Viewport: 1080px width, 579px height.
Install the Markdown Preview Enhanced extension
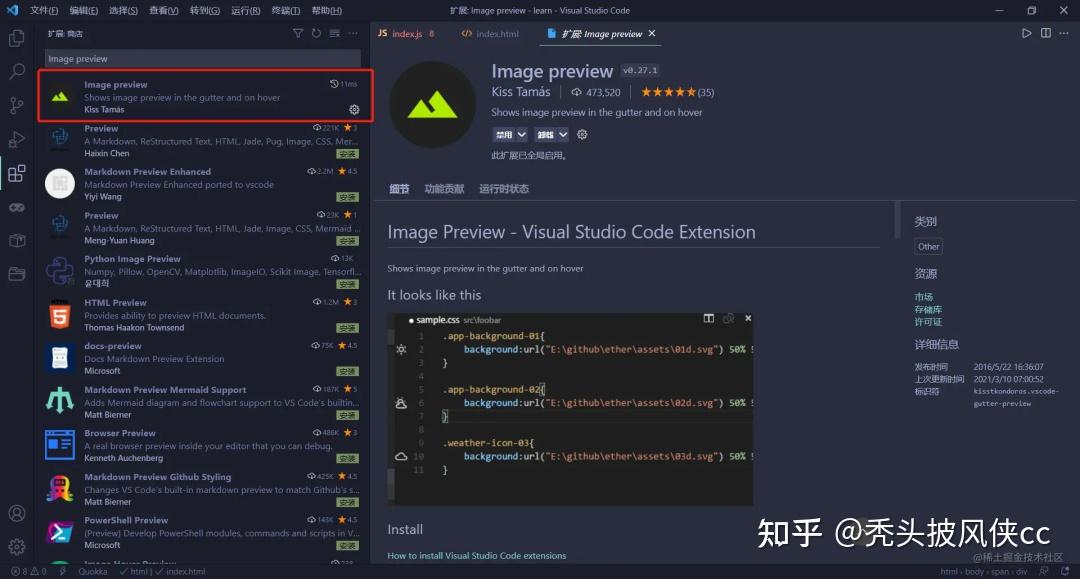click(348, 198)
